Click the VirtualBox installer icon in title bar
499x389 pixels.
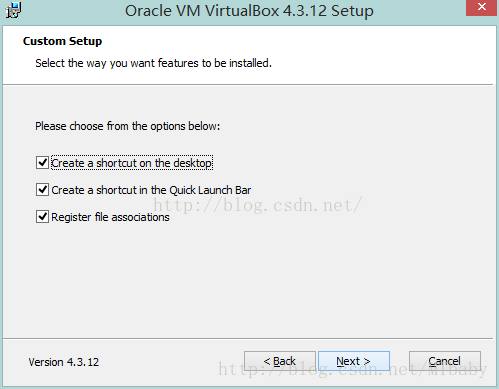(14, 10)
